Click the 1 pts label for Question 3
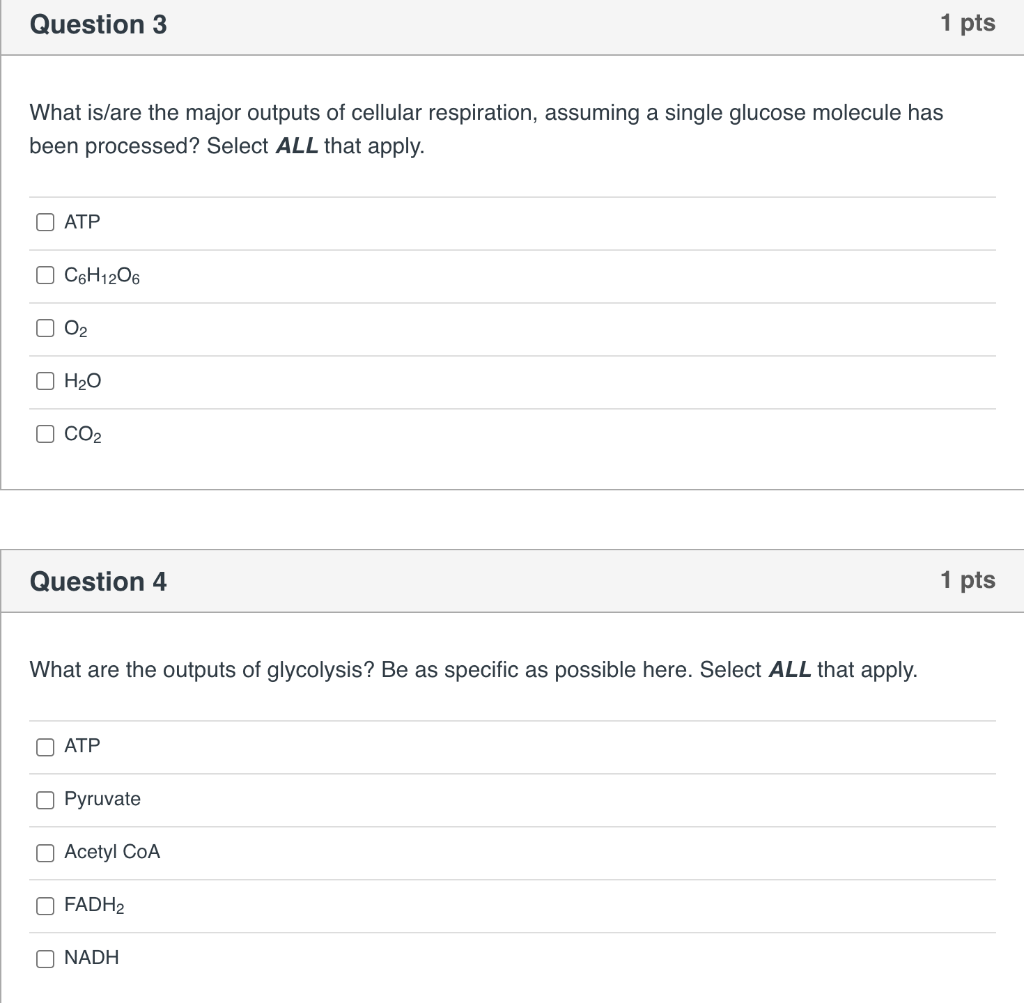The height and width of the screenshot is (1003, 1024). point(967,23)
